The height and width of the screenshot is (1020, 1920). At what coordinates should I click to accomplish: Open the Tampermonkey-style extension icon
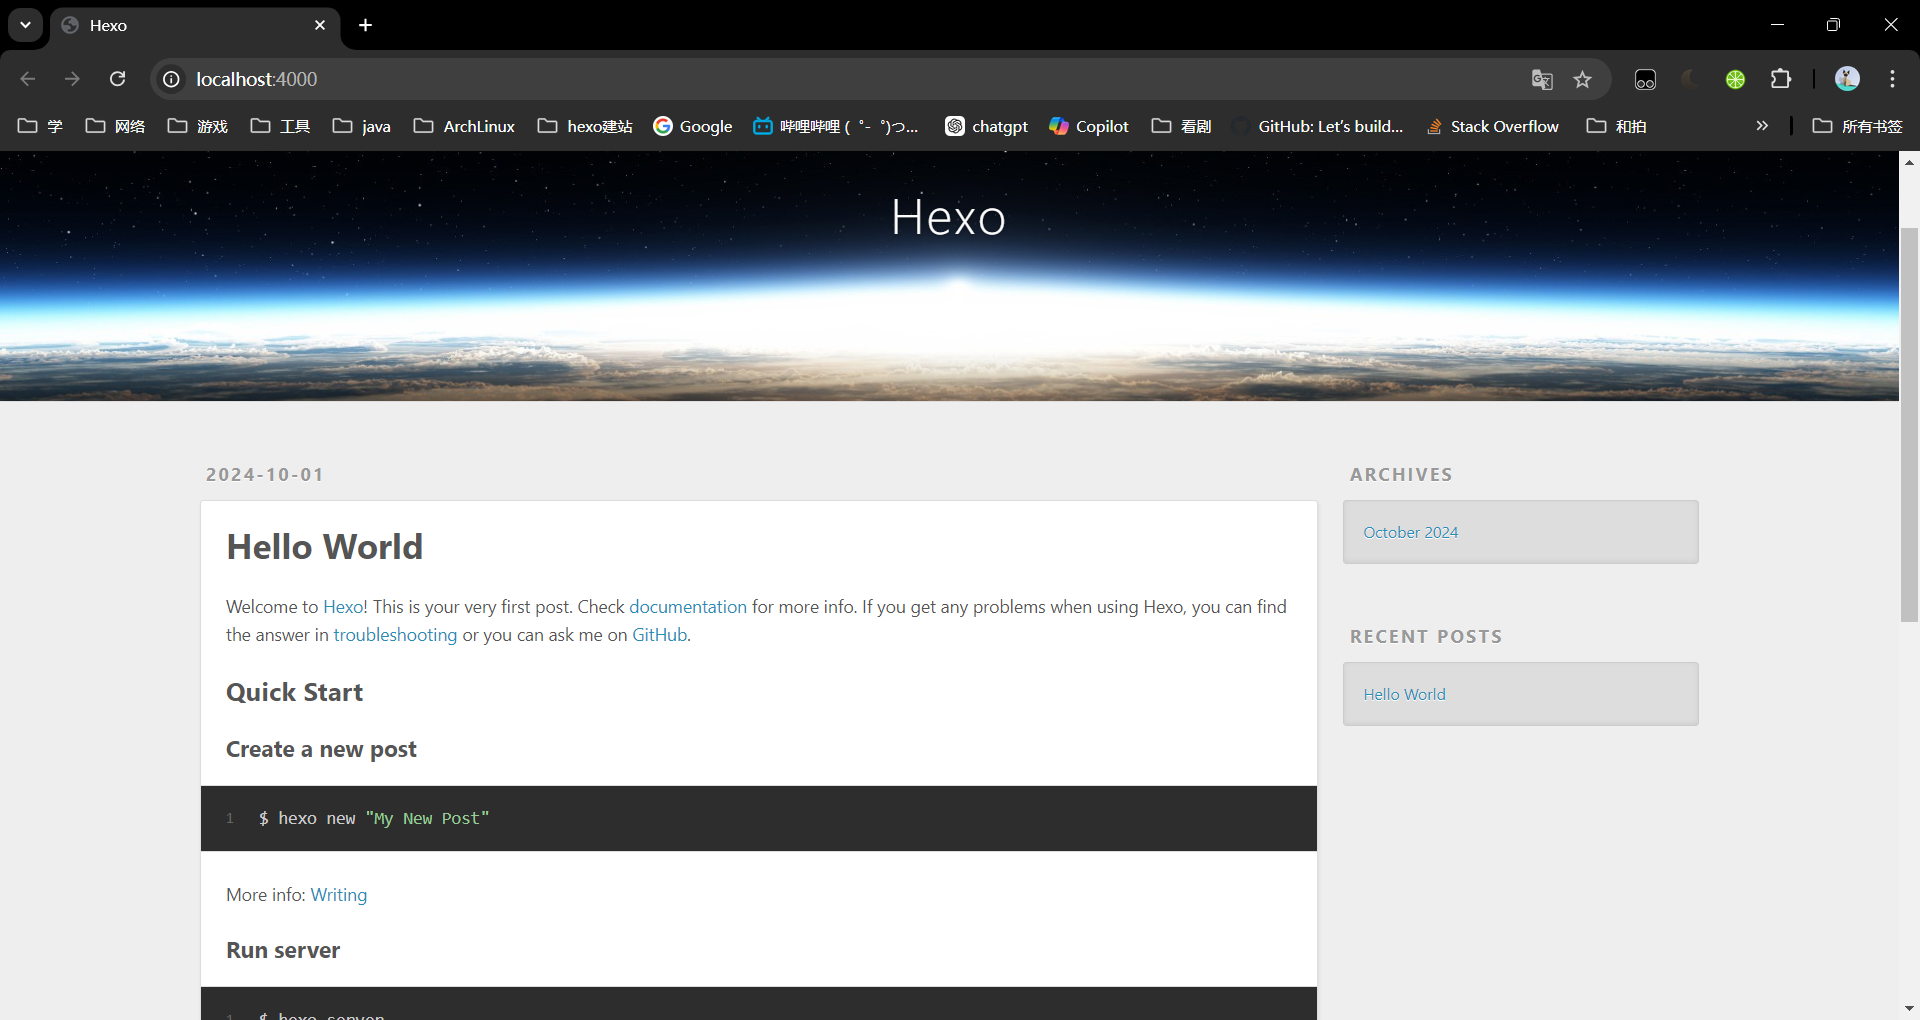[x=1645, y=79]
